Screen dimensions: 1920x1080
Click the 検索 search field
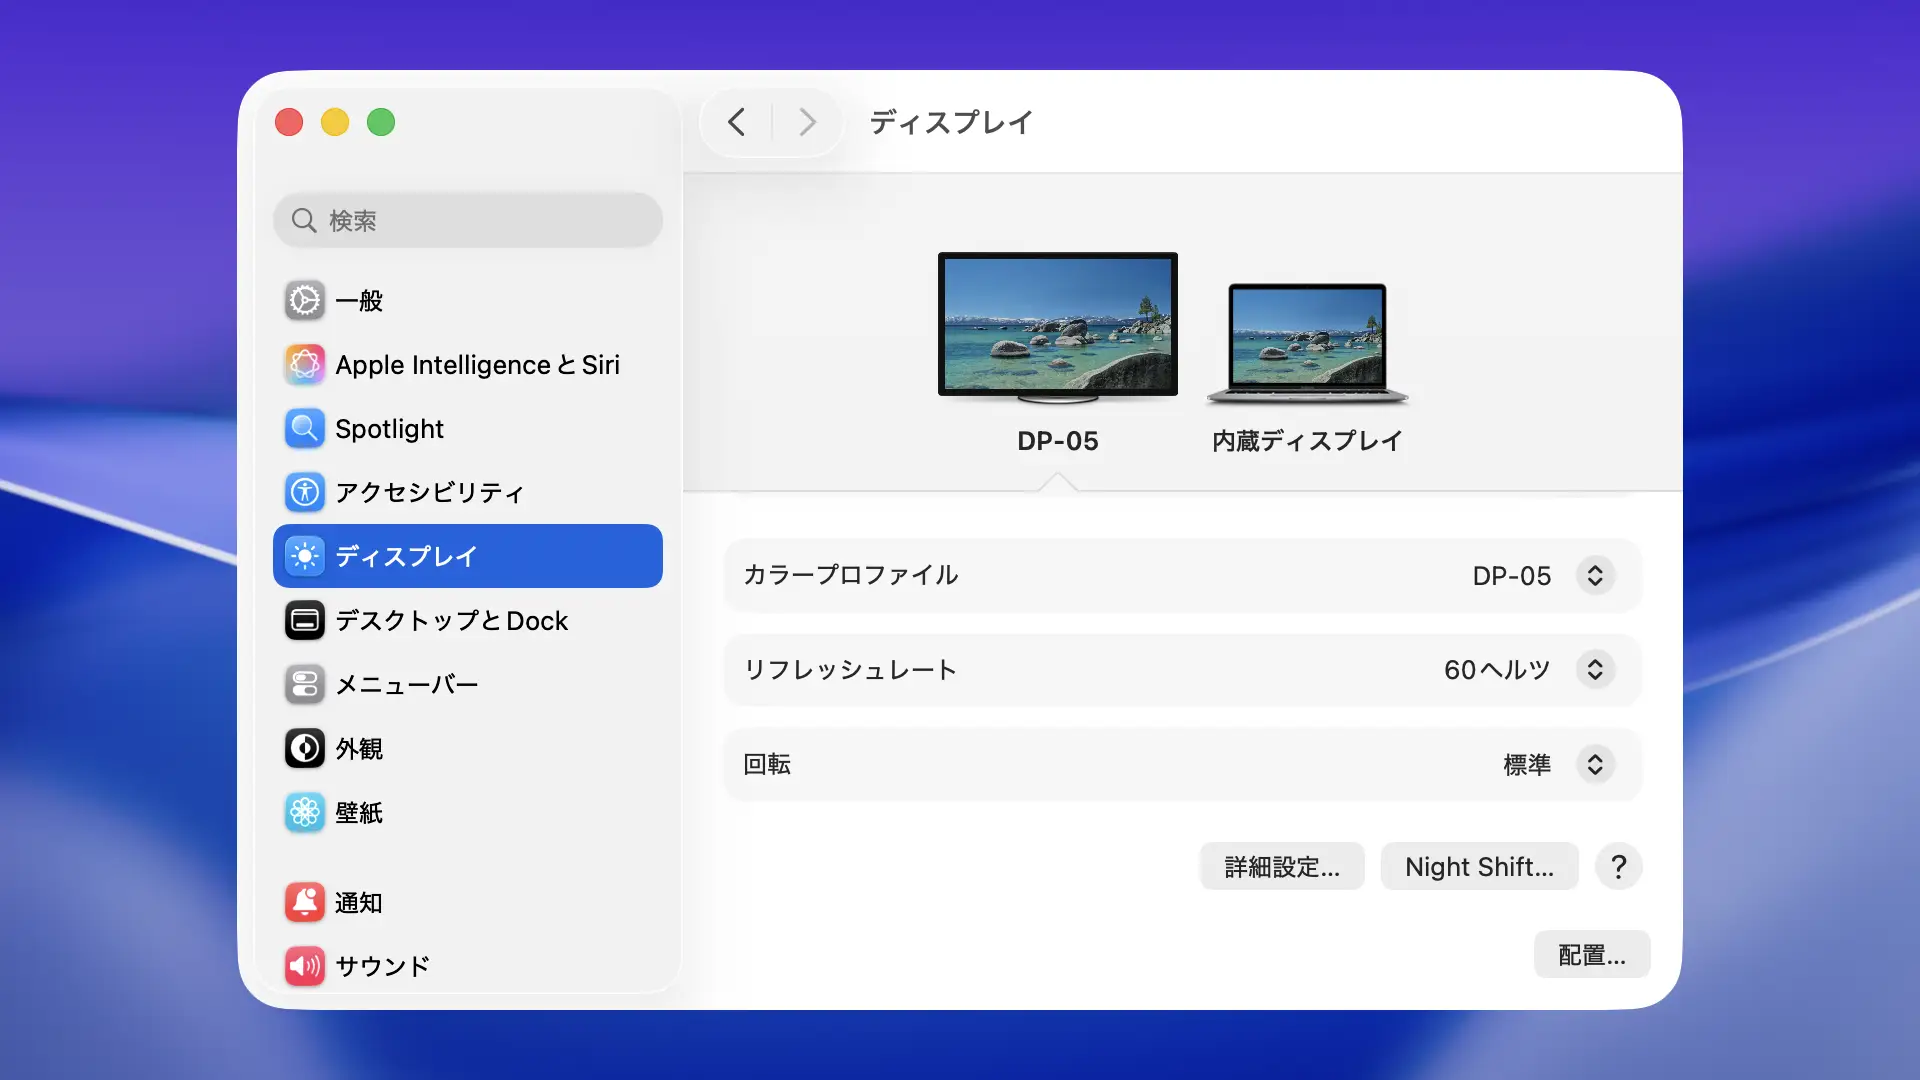pos(467,220)
